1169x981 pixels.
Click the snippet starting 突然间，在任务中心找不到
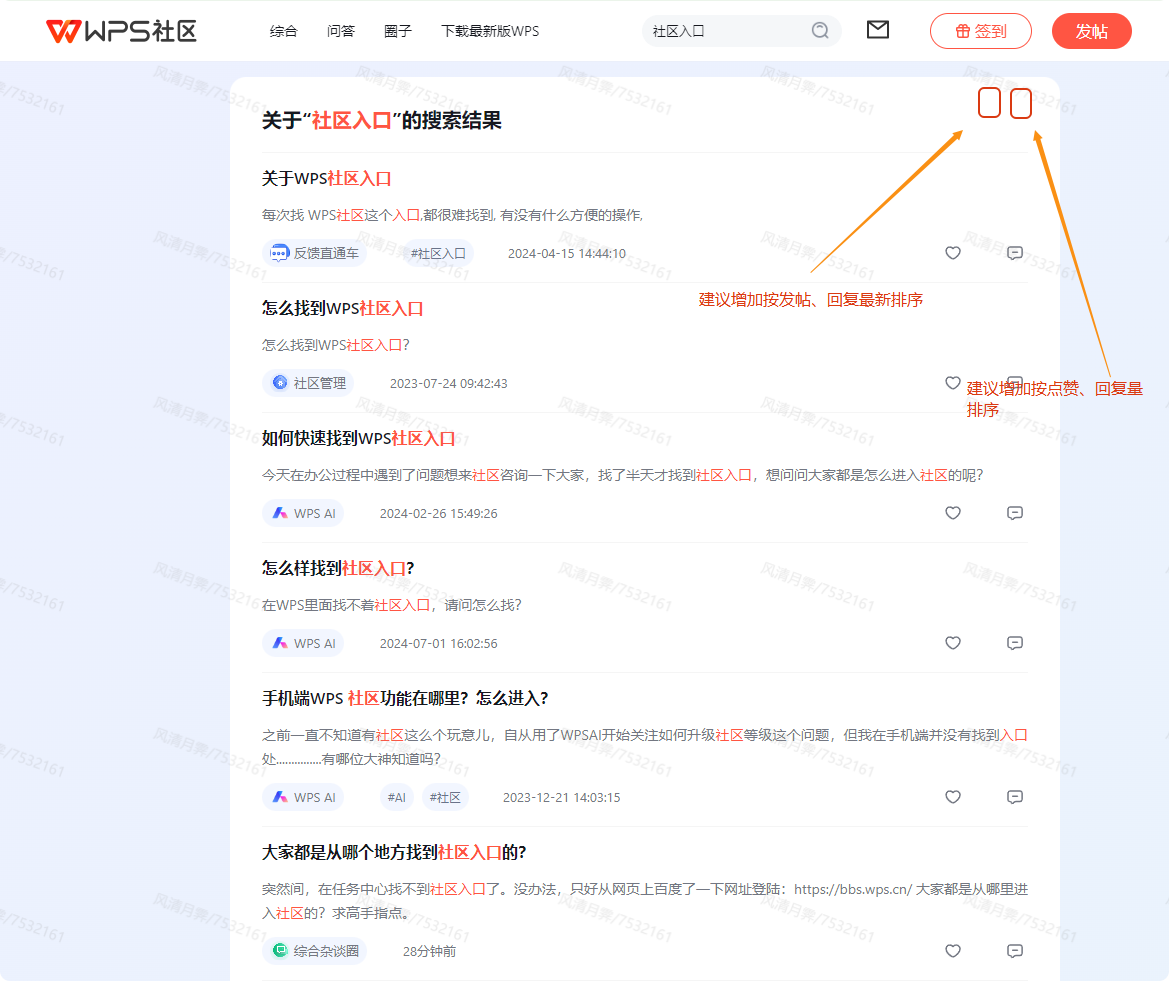point(645,900)
